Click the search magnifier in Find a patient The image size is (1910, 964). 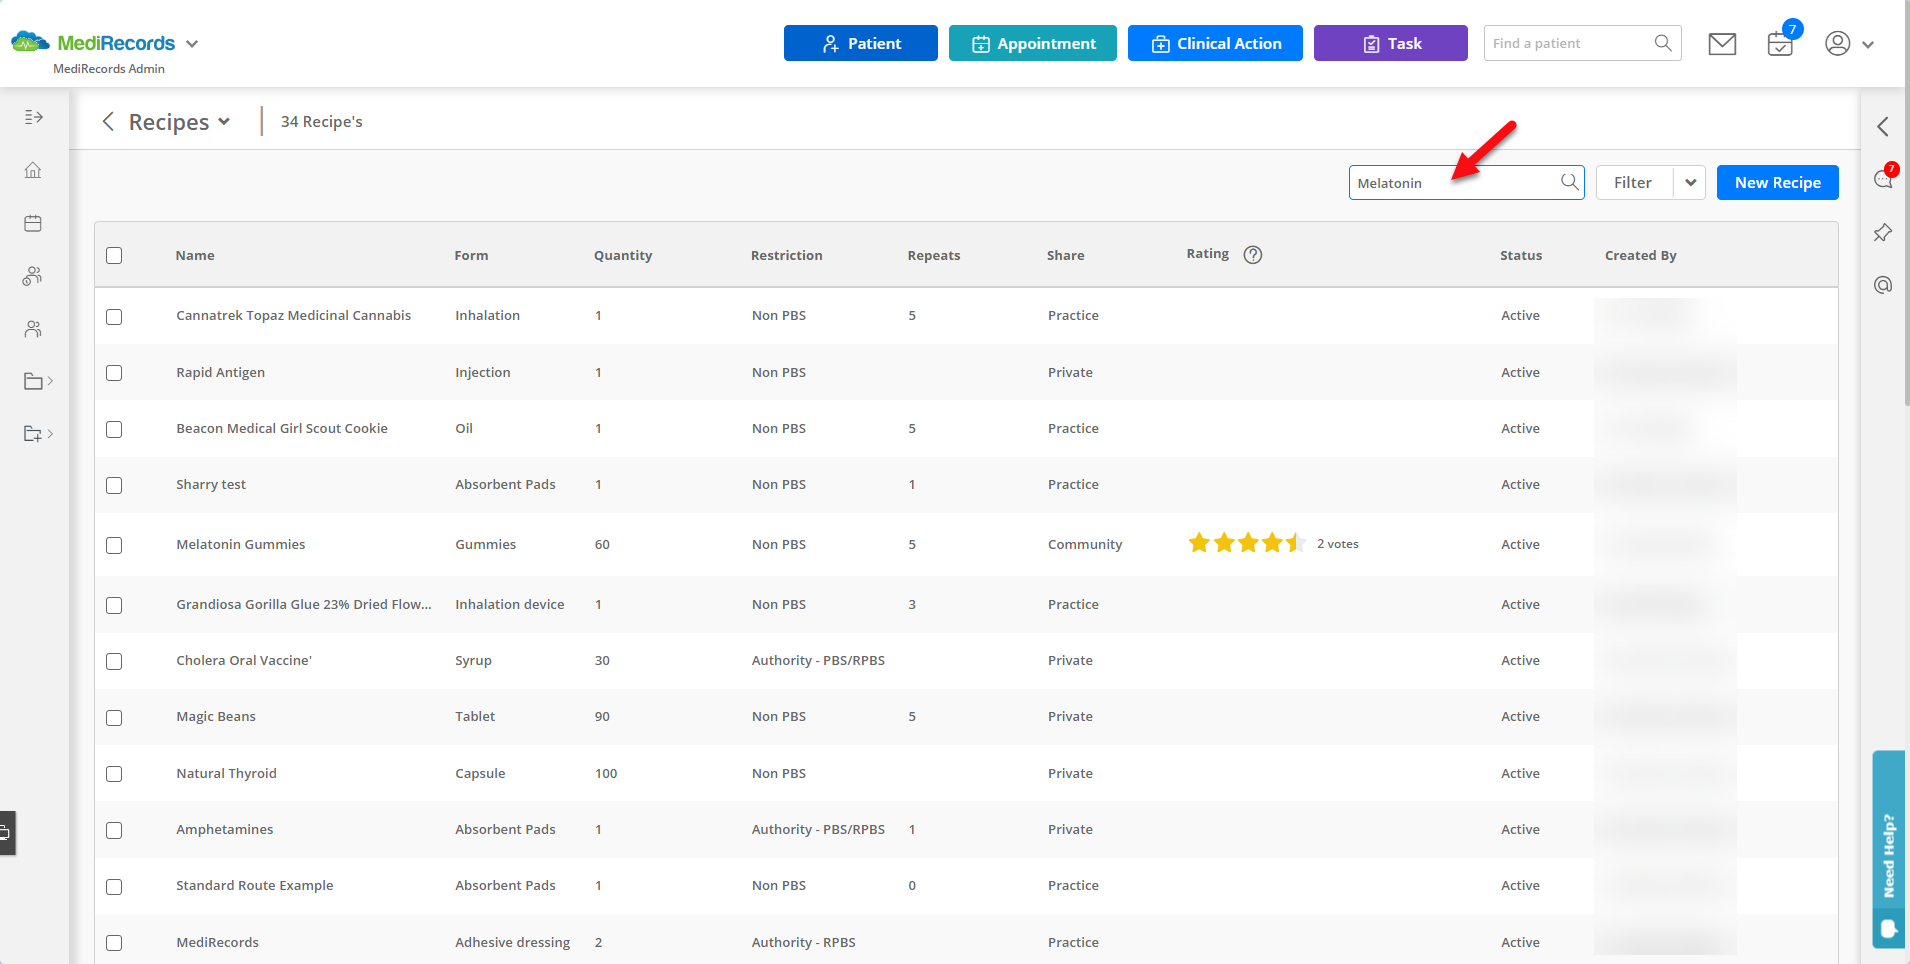coord(1663,43)
